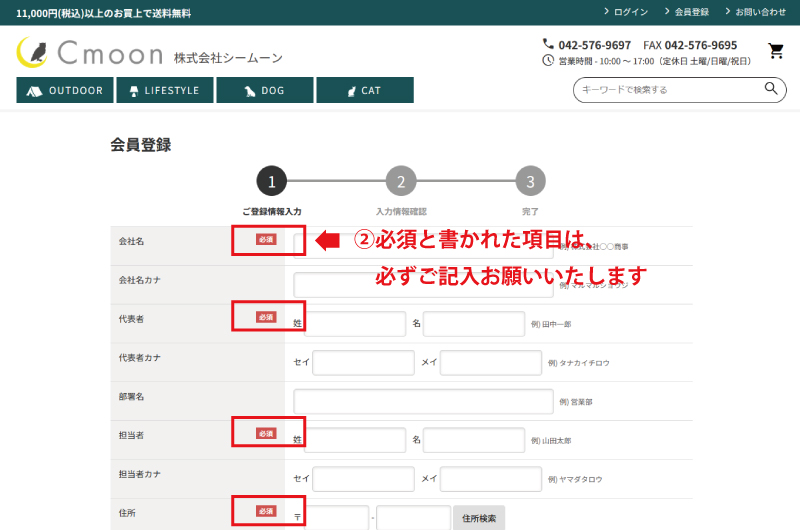Click the 例) 山田太郎 example text
The height and width of the screenshot is (530, 800).
click(x=551, y=441)
